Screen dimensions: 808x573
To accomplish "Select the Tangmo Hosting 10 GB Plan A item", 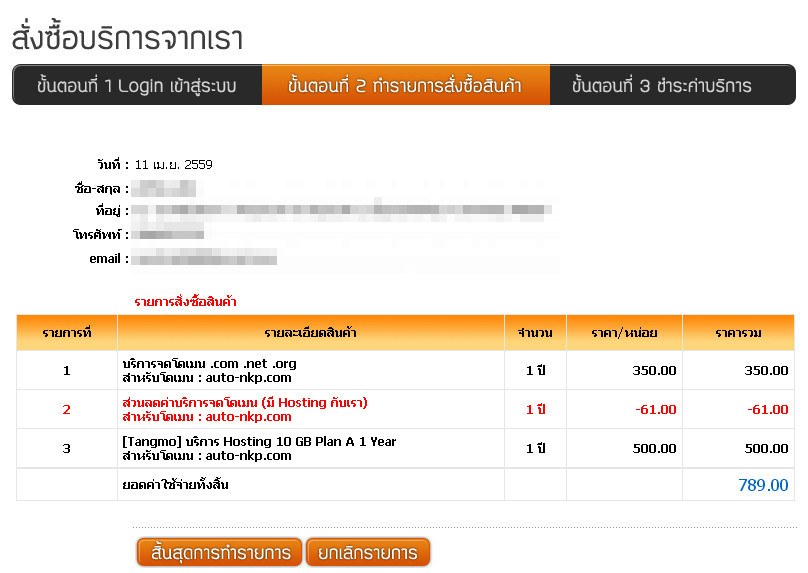I will pos(259,442).
